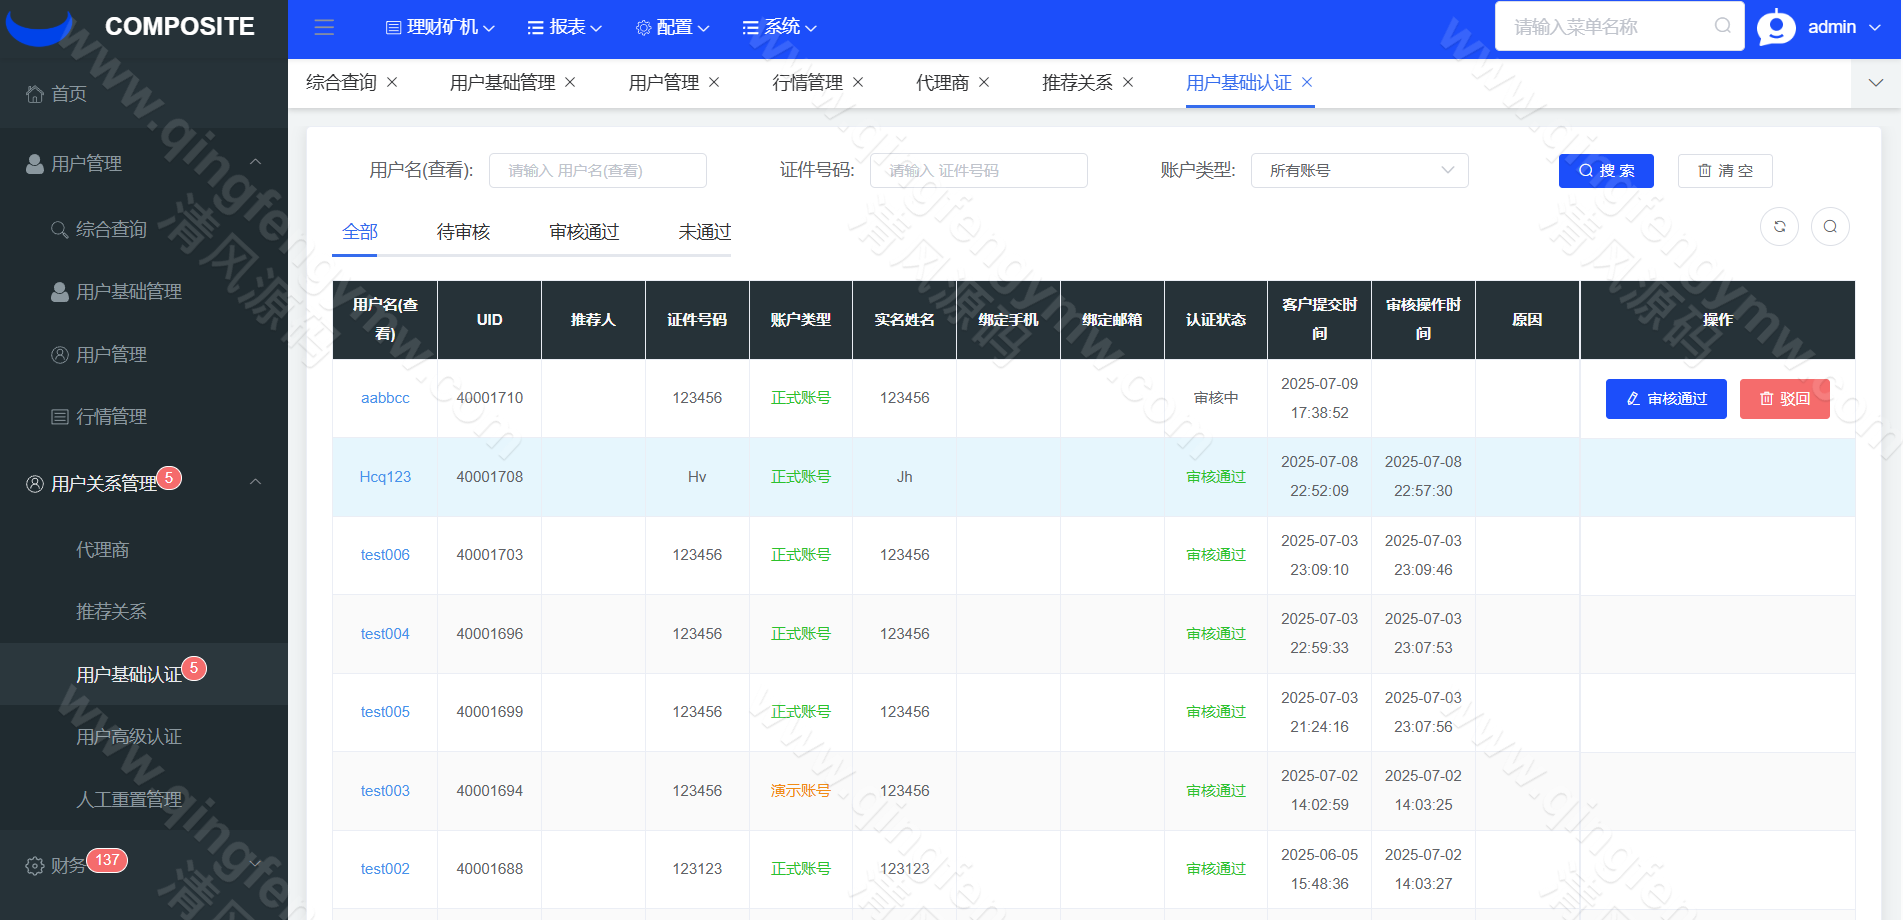Image resolution: width=1903 pixels, height=920 pixels.
Task: Collapse the sidebar using the hamburger icon
Action: tap(323, 27)
